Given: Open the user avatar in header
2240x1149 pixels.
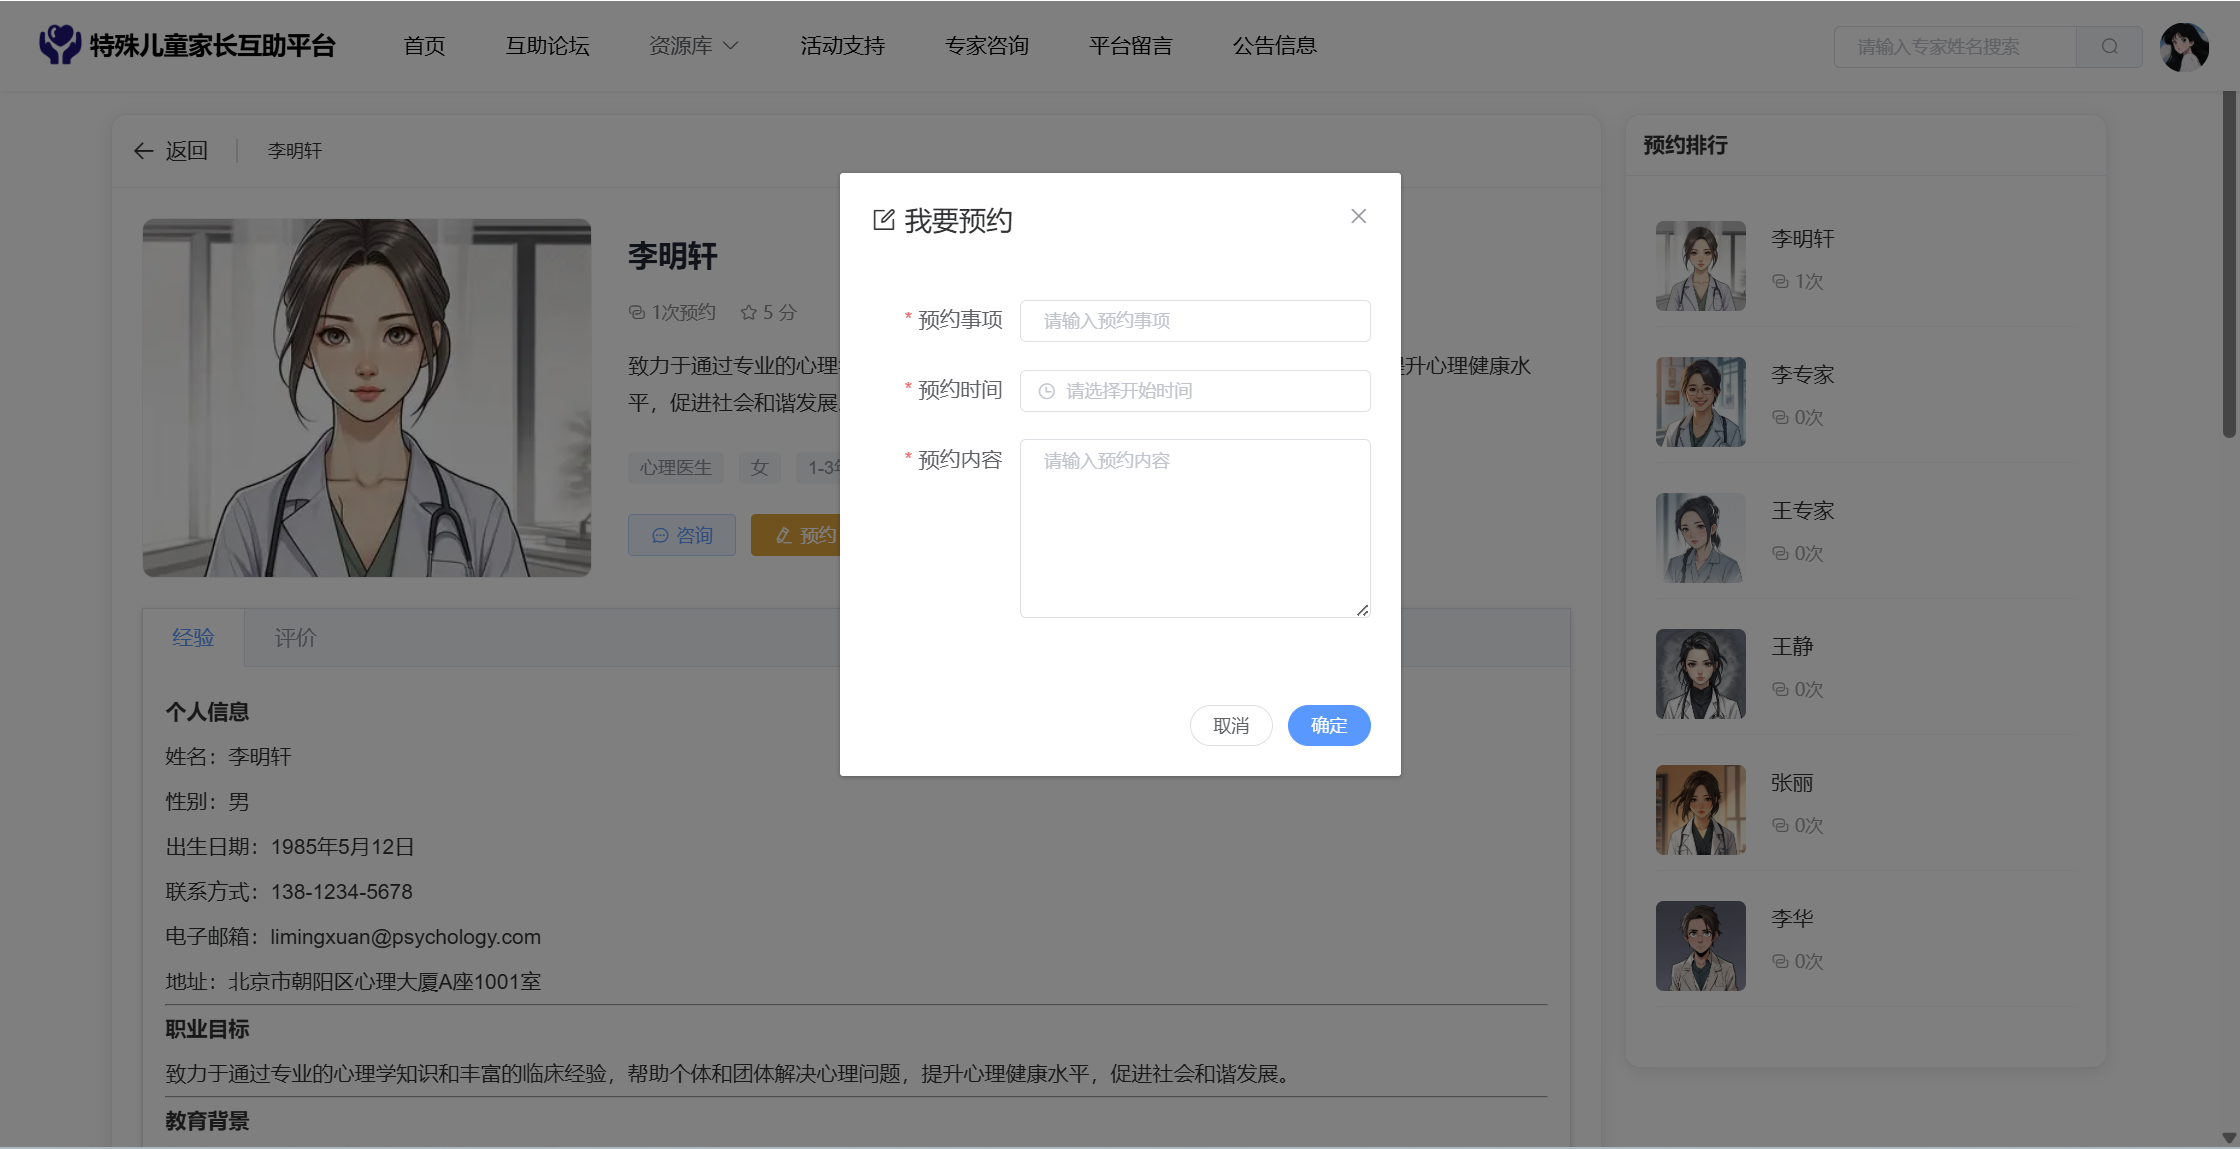Looking at the screenshot, I should [2184, 47].
